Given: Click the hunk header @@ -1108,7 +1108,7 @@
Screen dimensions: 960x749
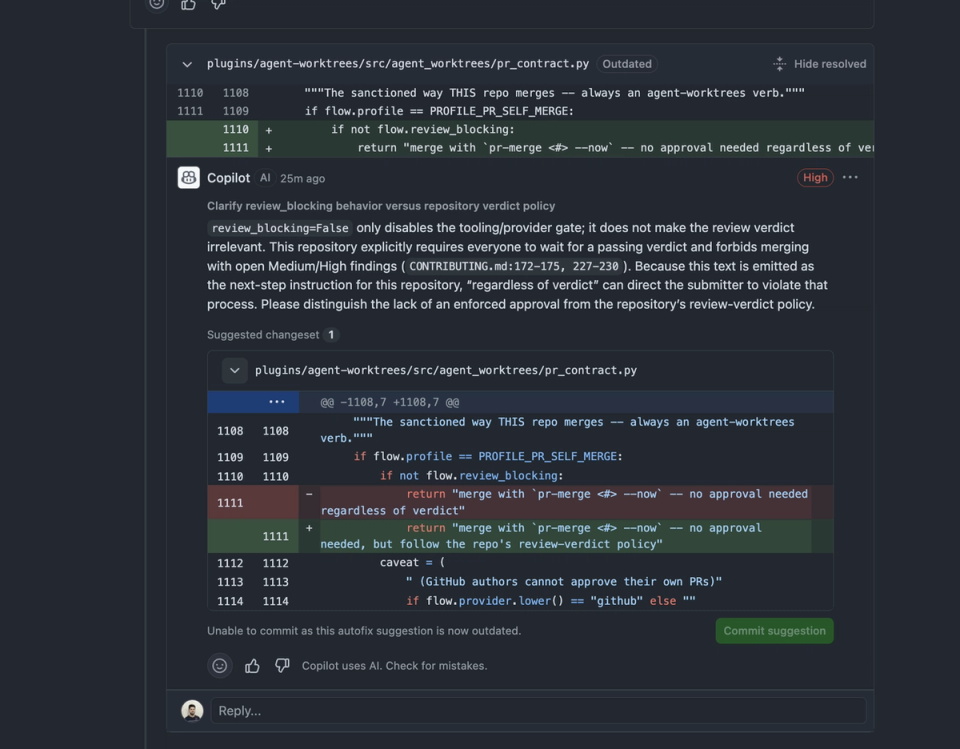Looking at the screenshot, I should (390, 402).
